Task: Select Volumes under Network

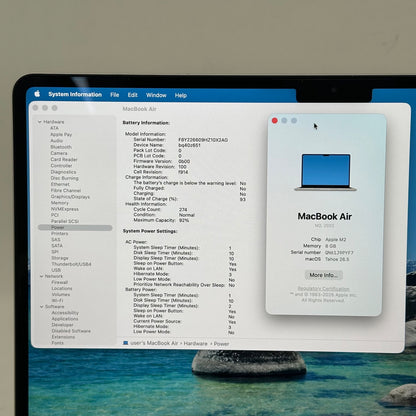Action: [x=61, y=294]
